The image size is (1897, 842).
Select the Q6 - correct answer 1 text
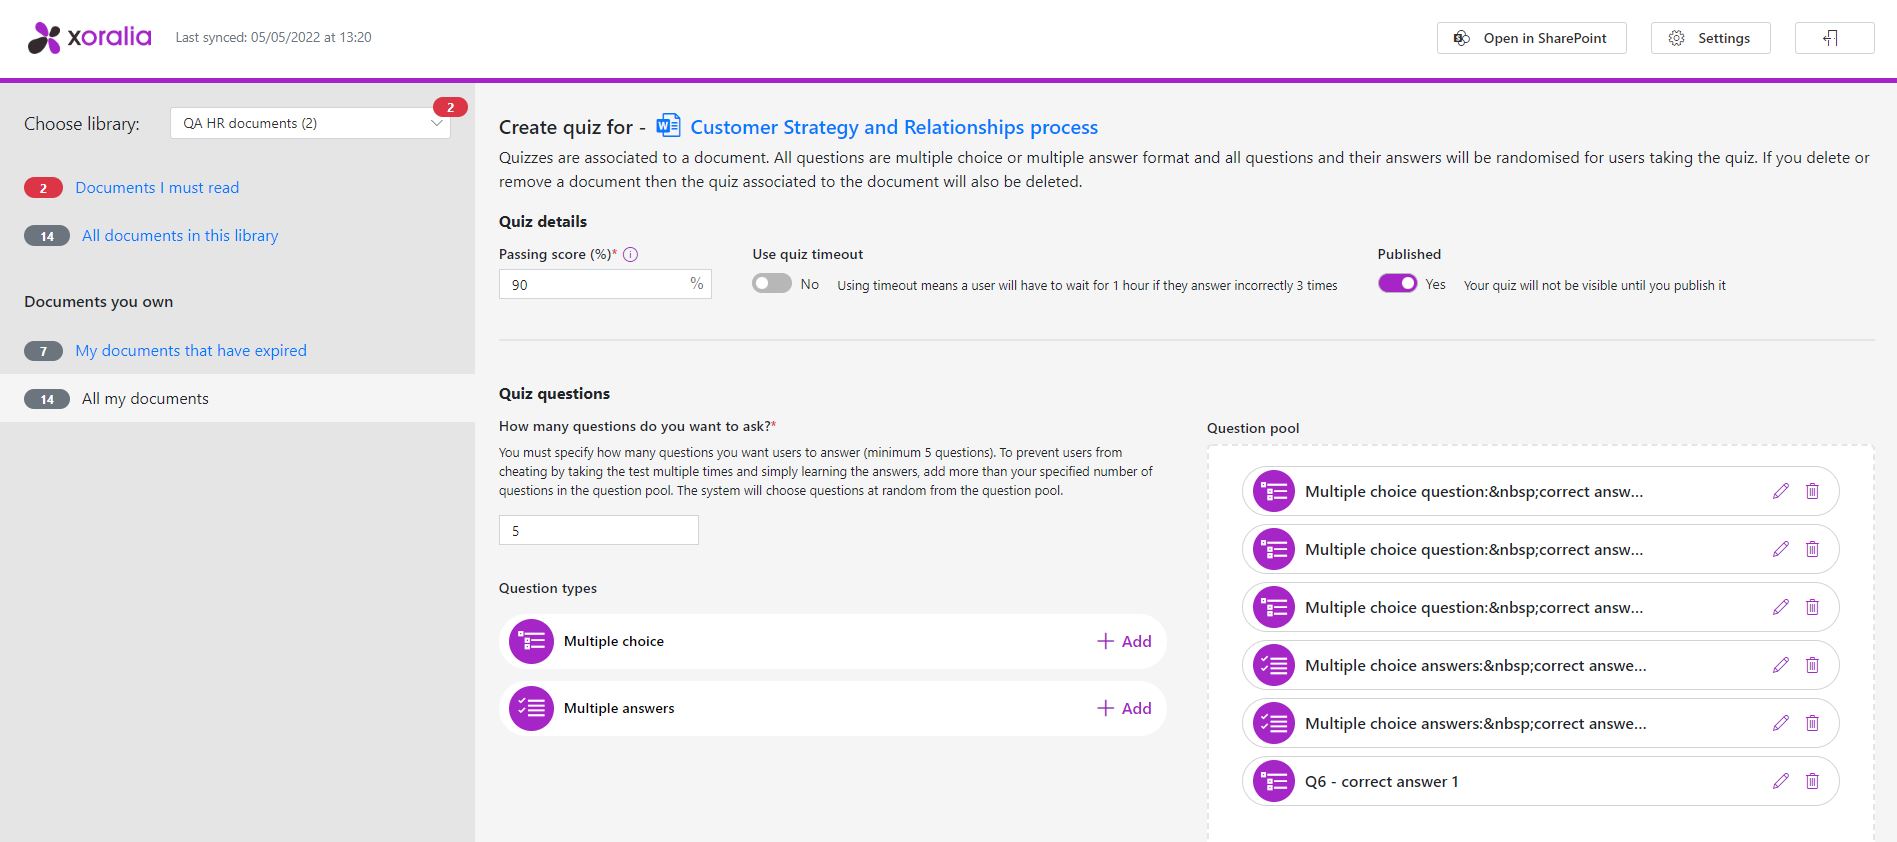point(1382,781)
